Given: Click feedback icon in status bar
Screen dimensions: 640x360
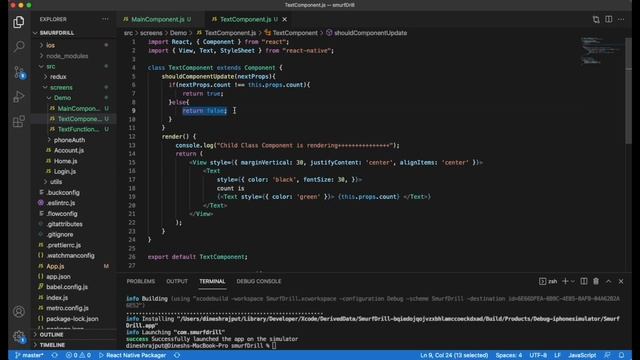Looking at the screenshot, I should pos(608,355).
